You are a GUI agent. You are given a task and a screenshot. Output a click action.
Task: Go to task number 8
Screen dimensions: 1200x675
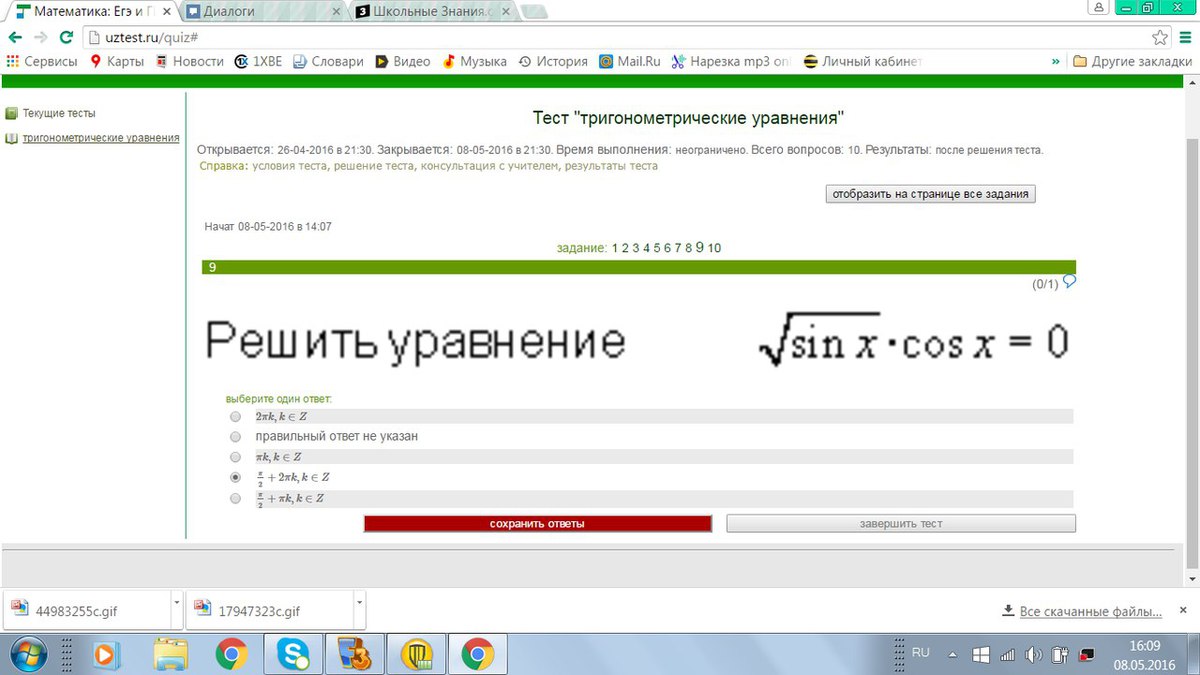tap(689, 248)
